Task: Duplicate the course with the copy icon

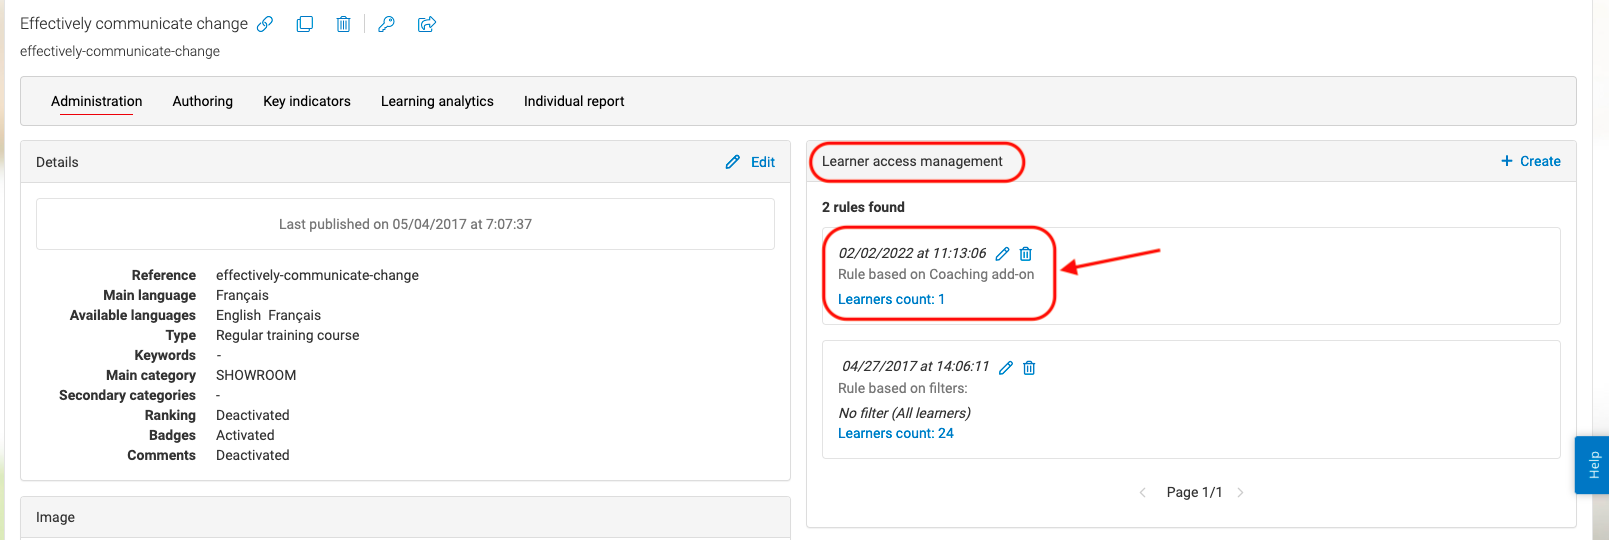Action: click(305, 24)
